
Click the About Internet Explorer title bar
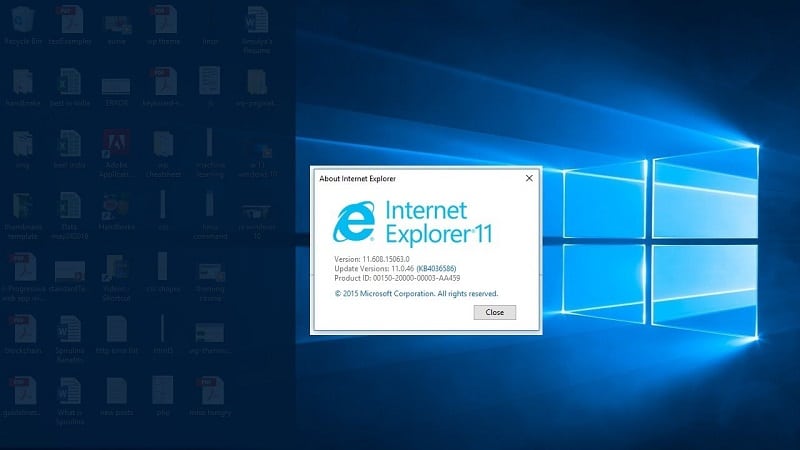[x=417, y=179]
